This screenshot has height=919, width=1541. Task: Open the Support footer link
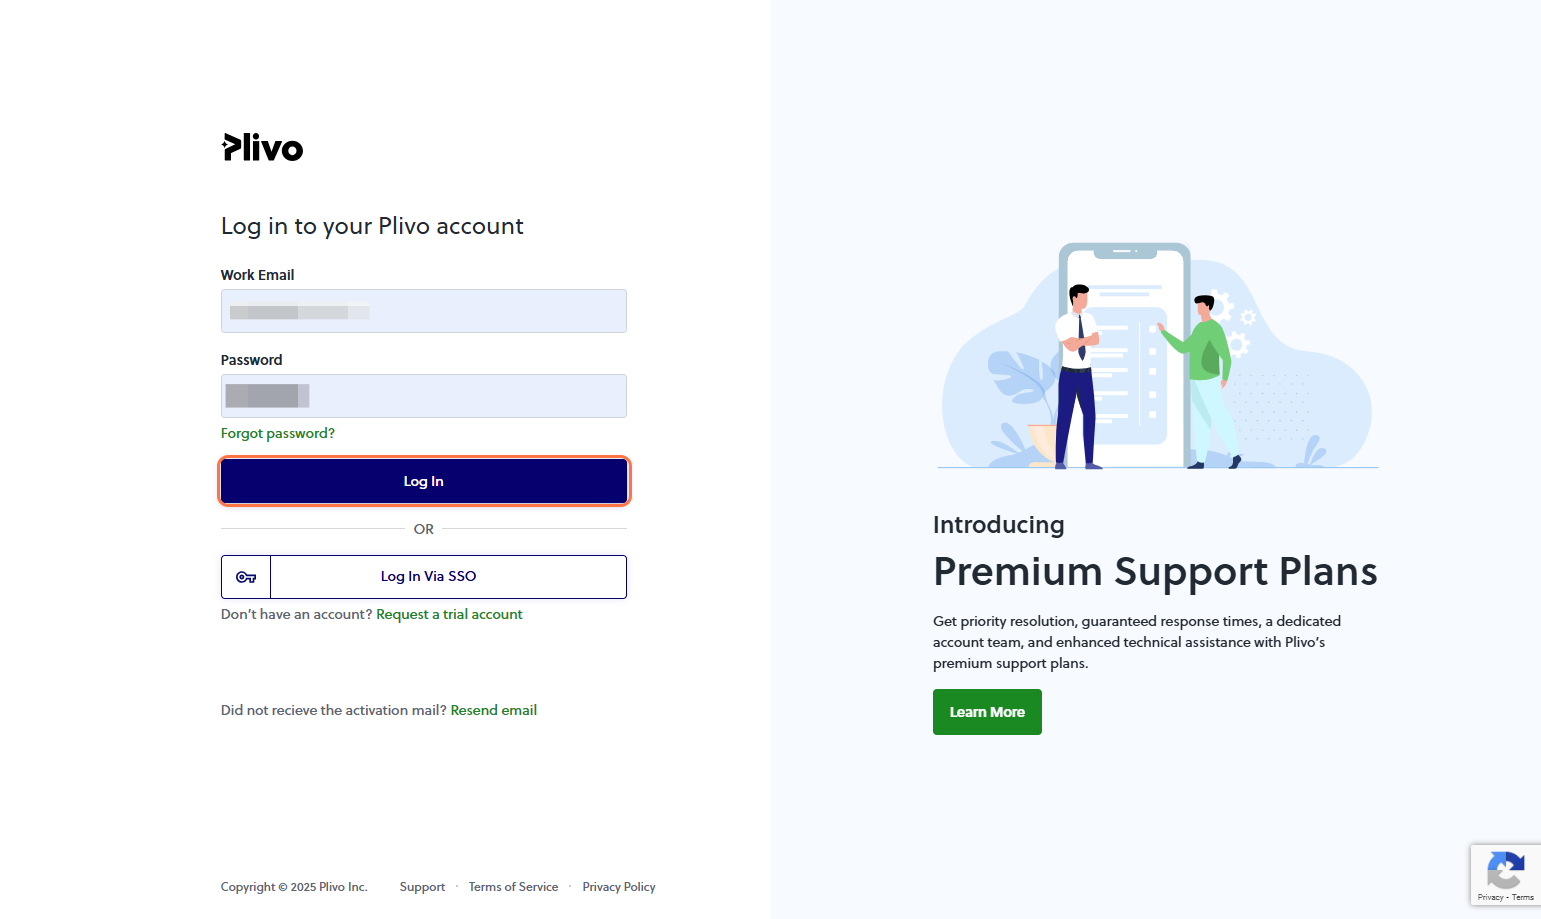click(x=422, y=886)
